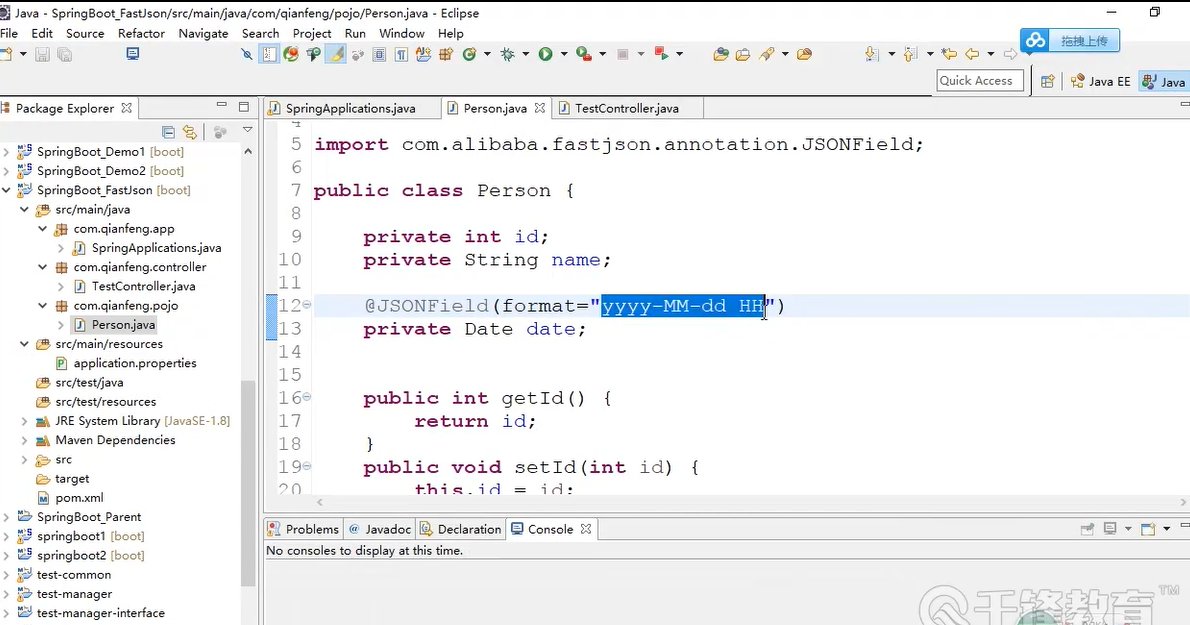Switch to the Problems tab
Viewport: 1190px width, 625px height.
[x=304, y=529]
